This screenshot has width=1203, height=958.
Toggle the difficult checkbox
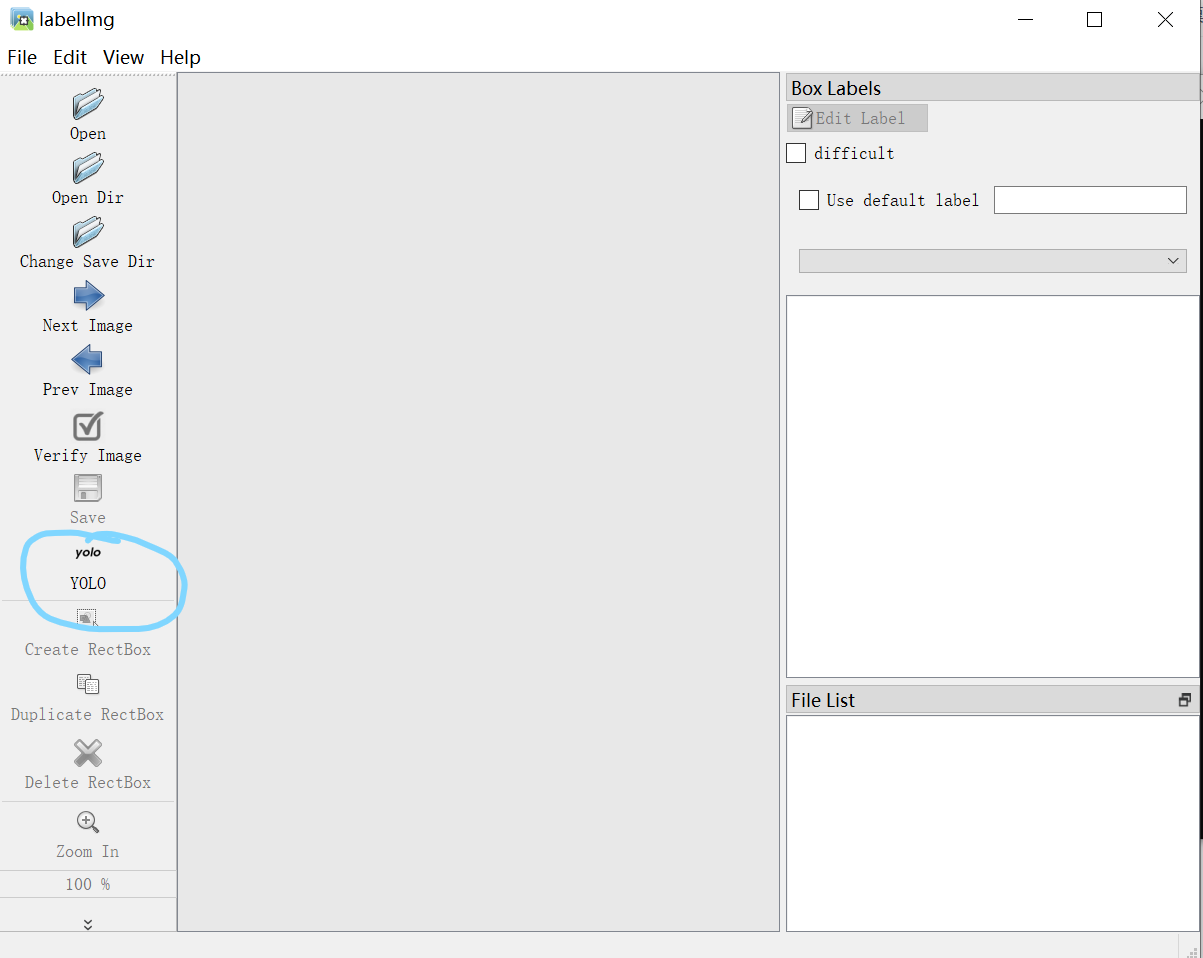click(x=796, y=153)
